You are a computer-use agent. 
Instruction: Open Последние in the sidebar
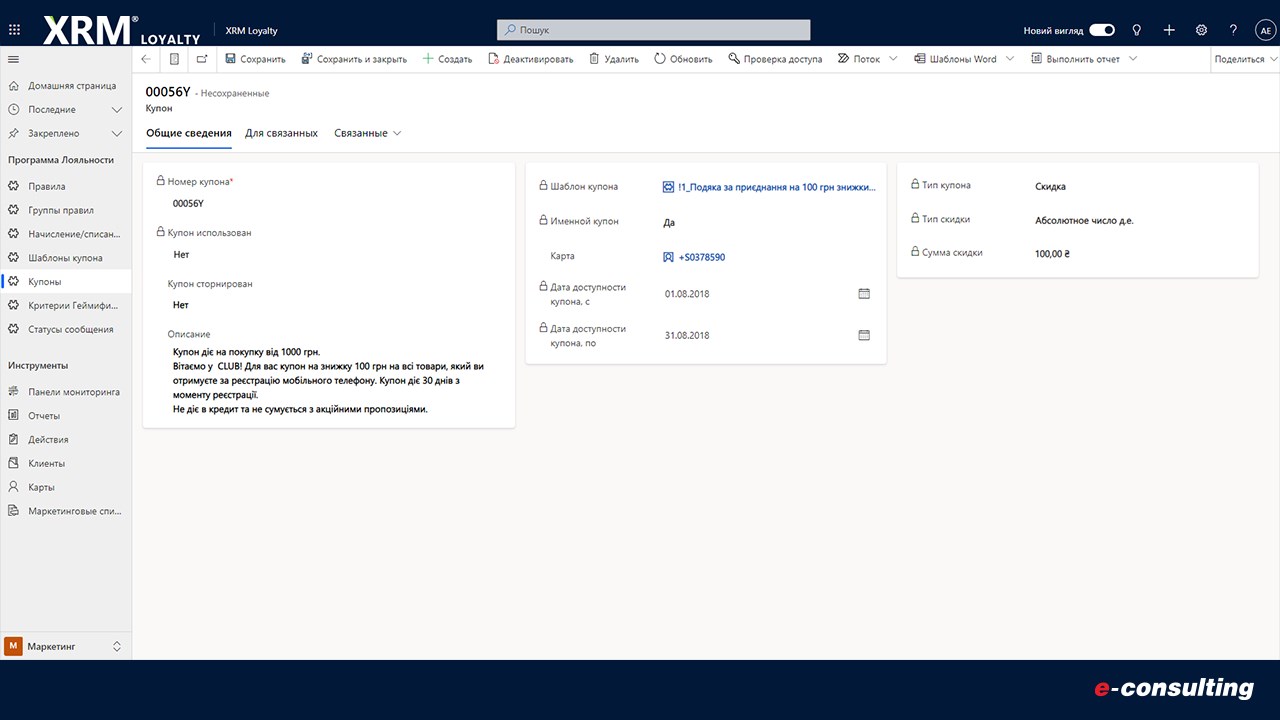(52, 110)
